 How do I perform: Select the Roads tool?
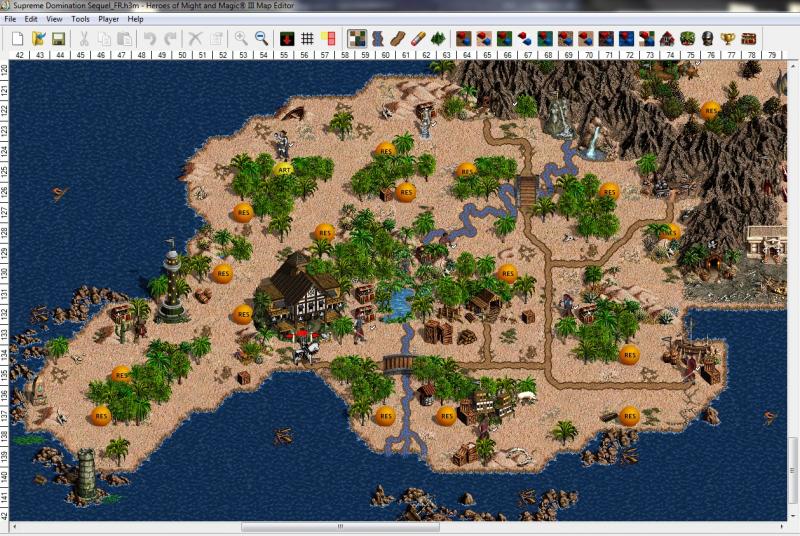(x=398, y=39)
